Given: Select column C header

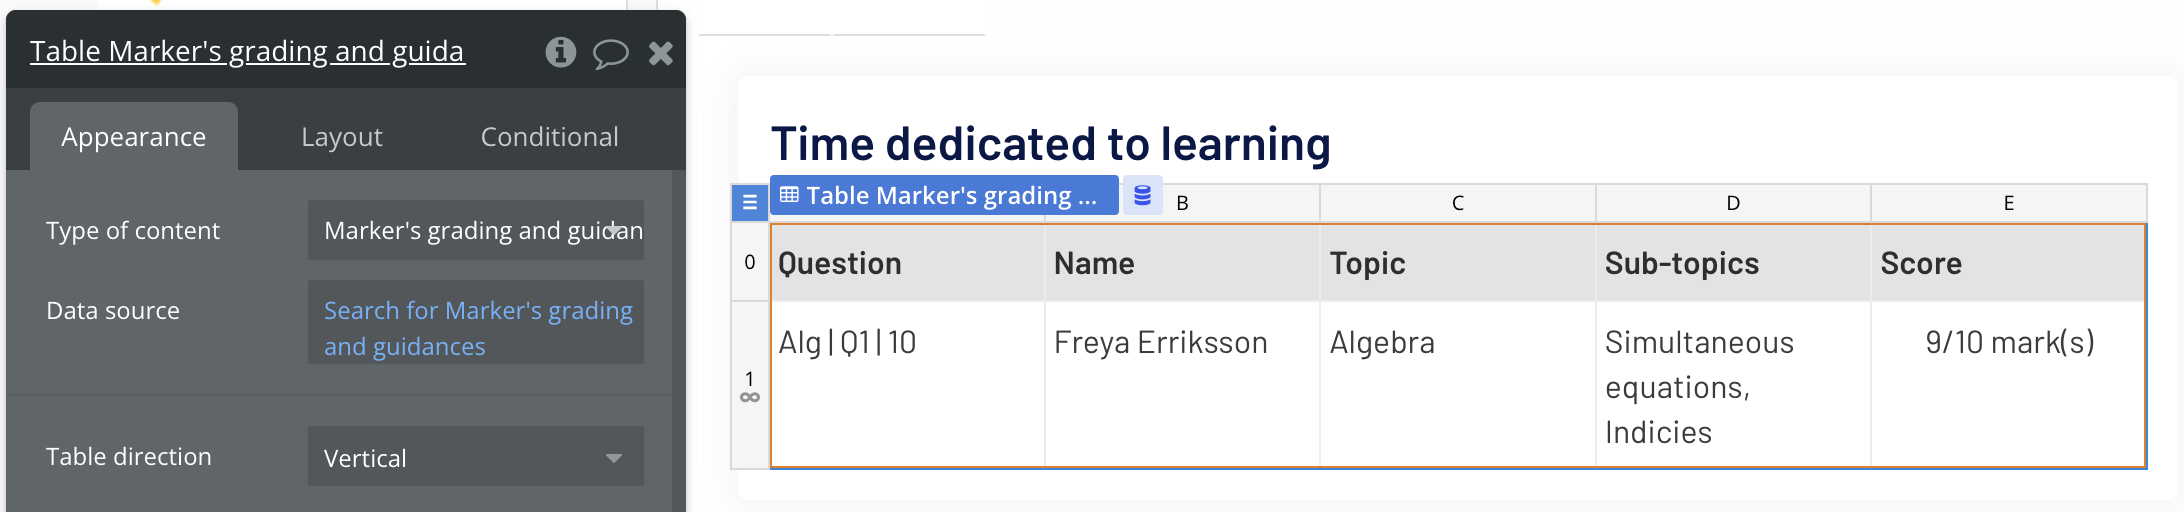Looking at the screenshot, I should pos(1457,203).
